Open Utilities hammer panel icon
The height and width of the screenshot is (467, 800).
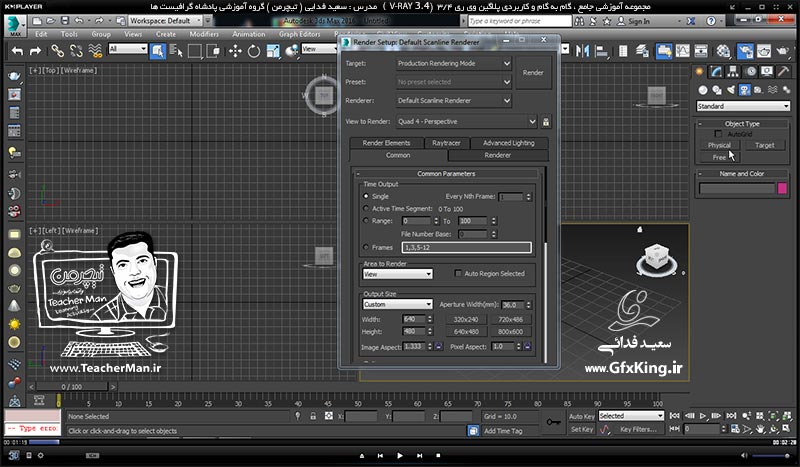[x=783, y=71]
